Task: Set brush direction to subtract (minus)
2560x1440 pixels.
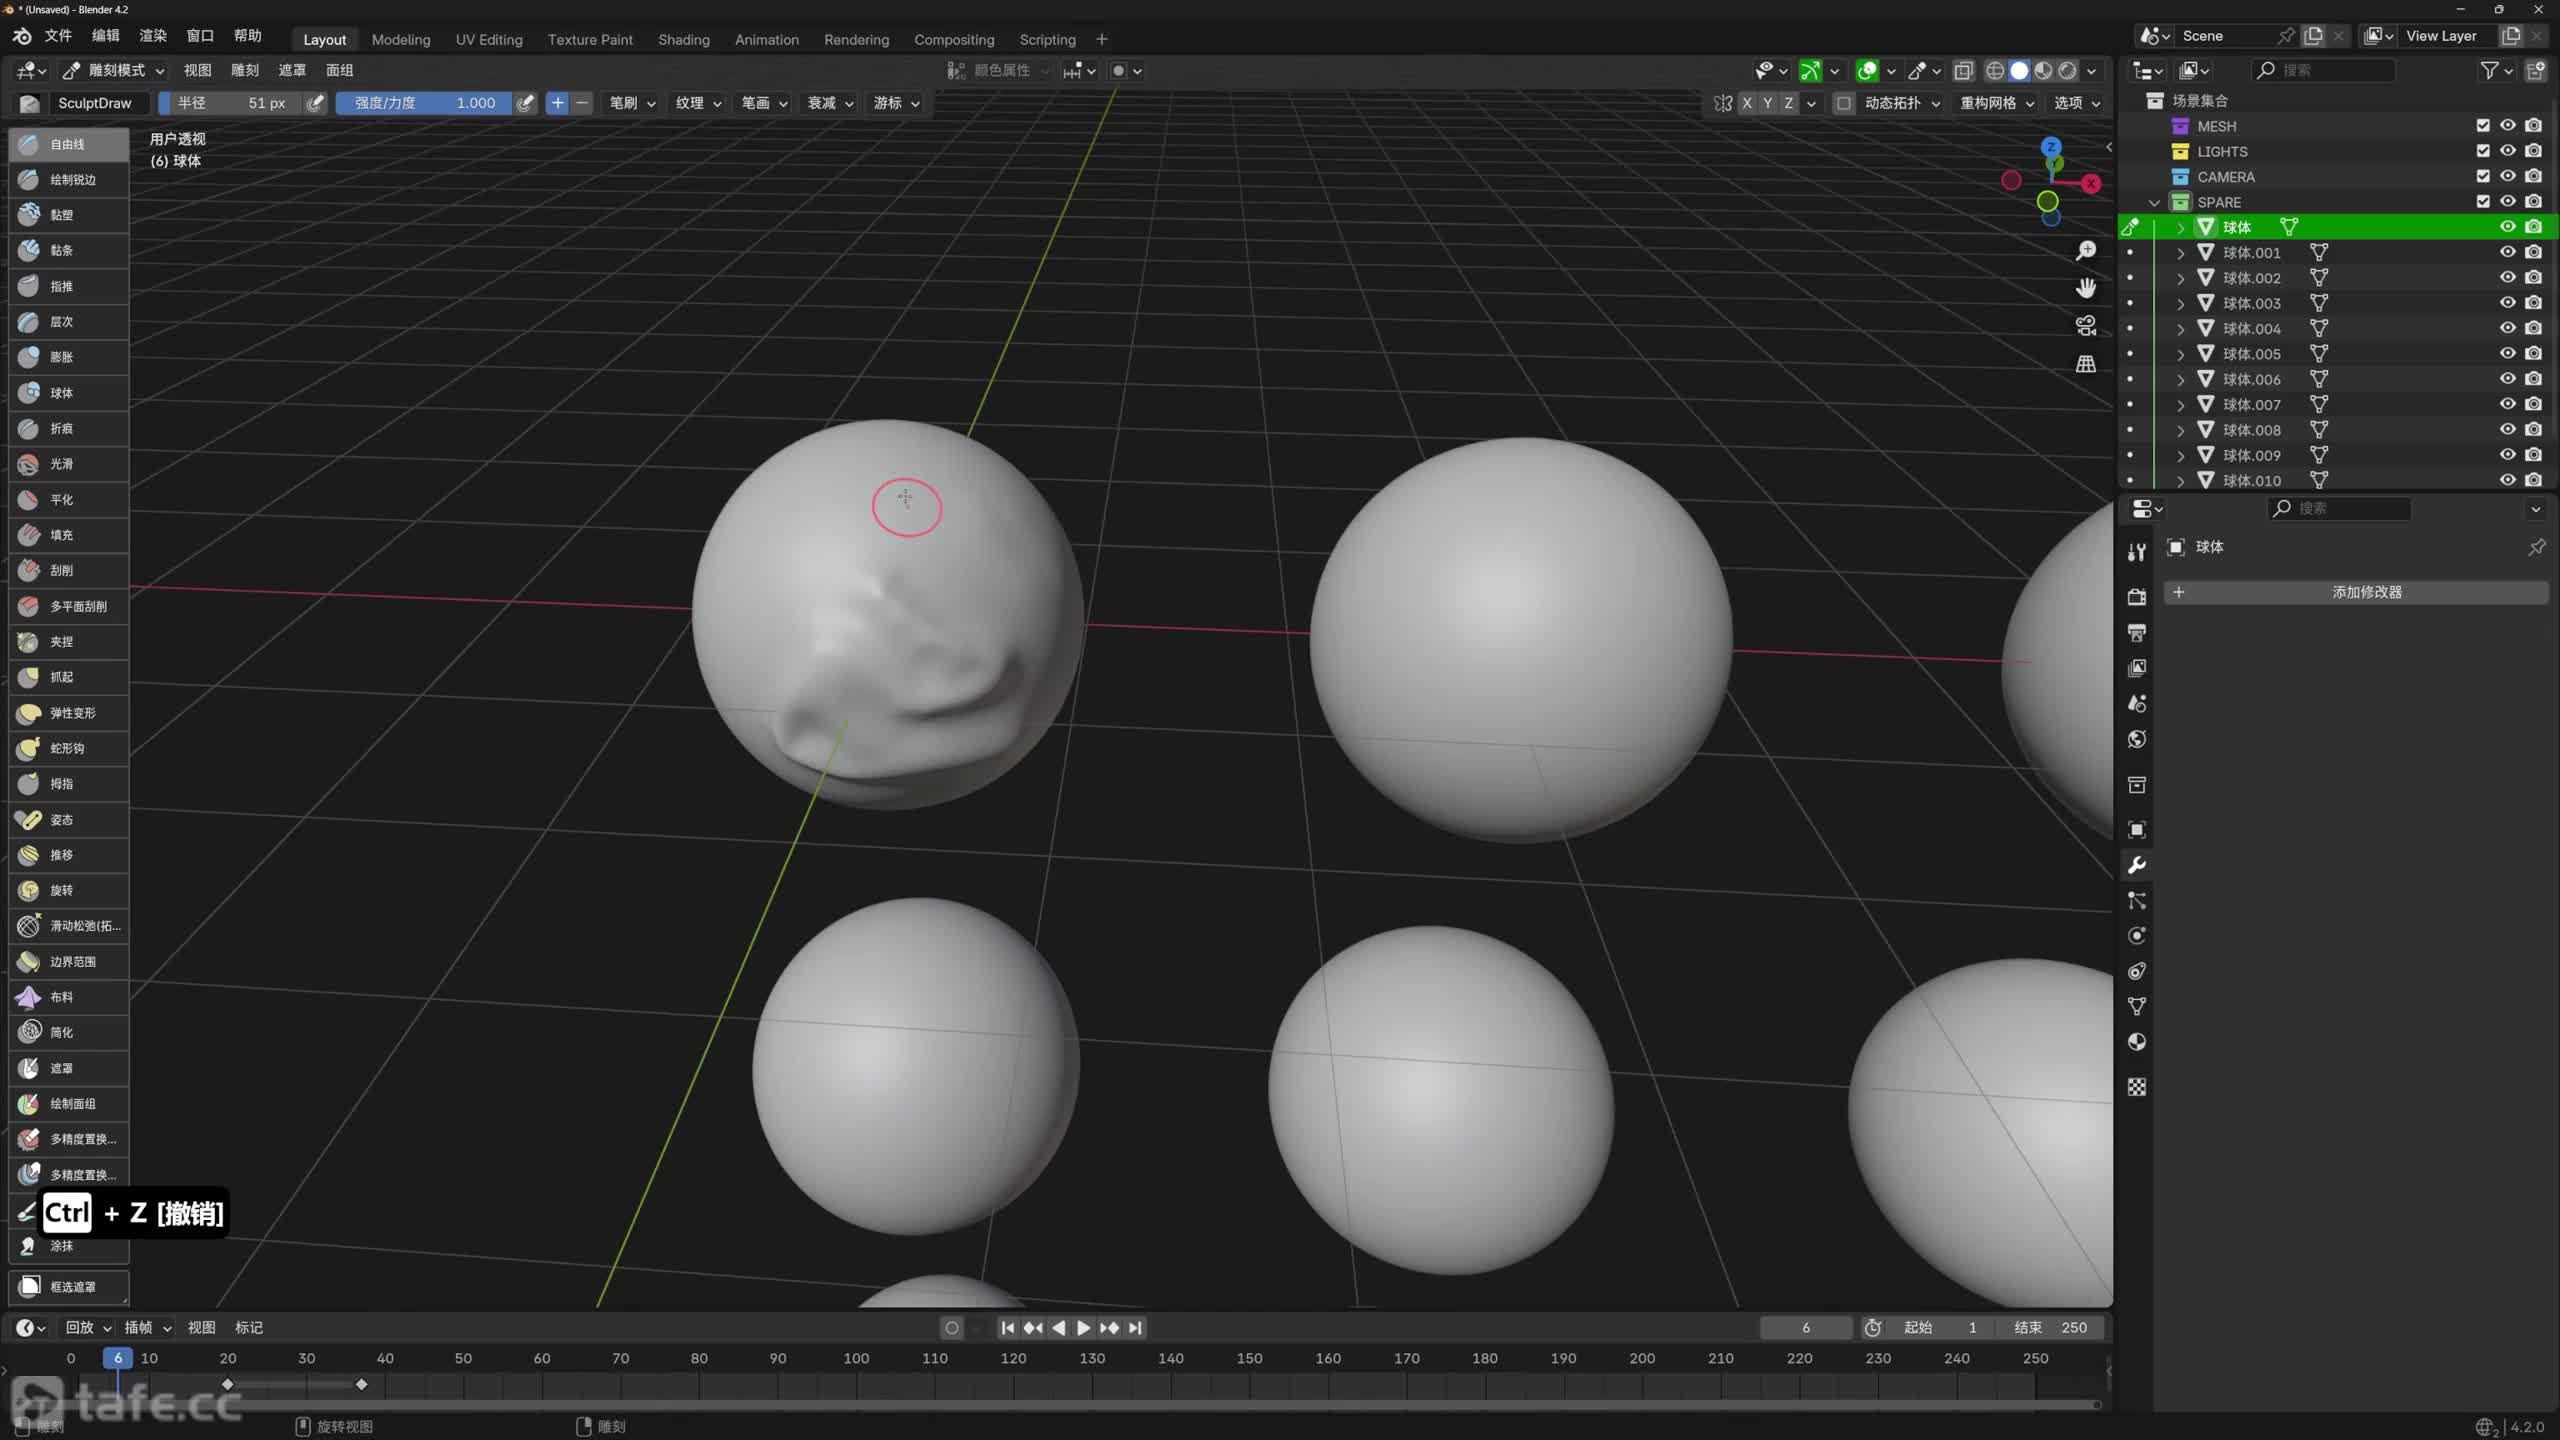Action: 582,103
